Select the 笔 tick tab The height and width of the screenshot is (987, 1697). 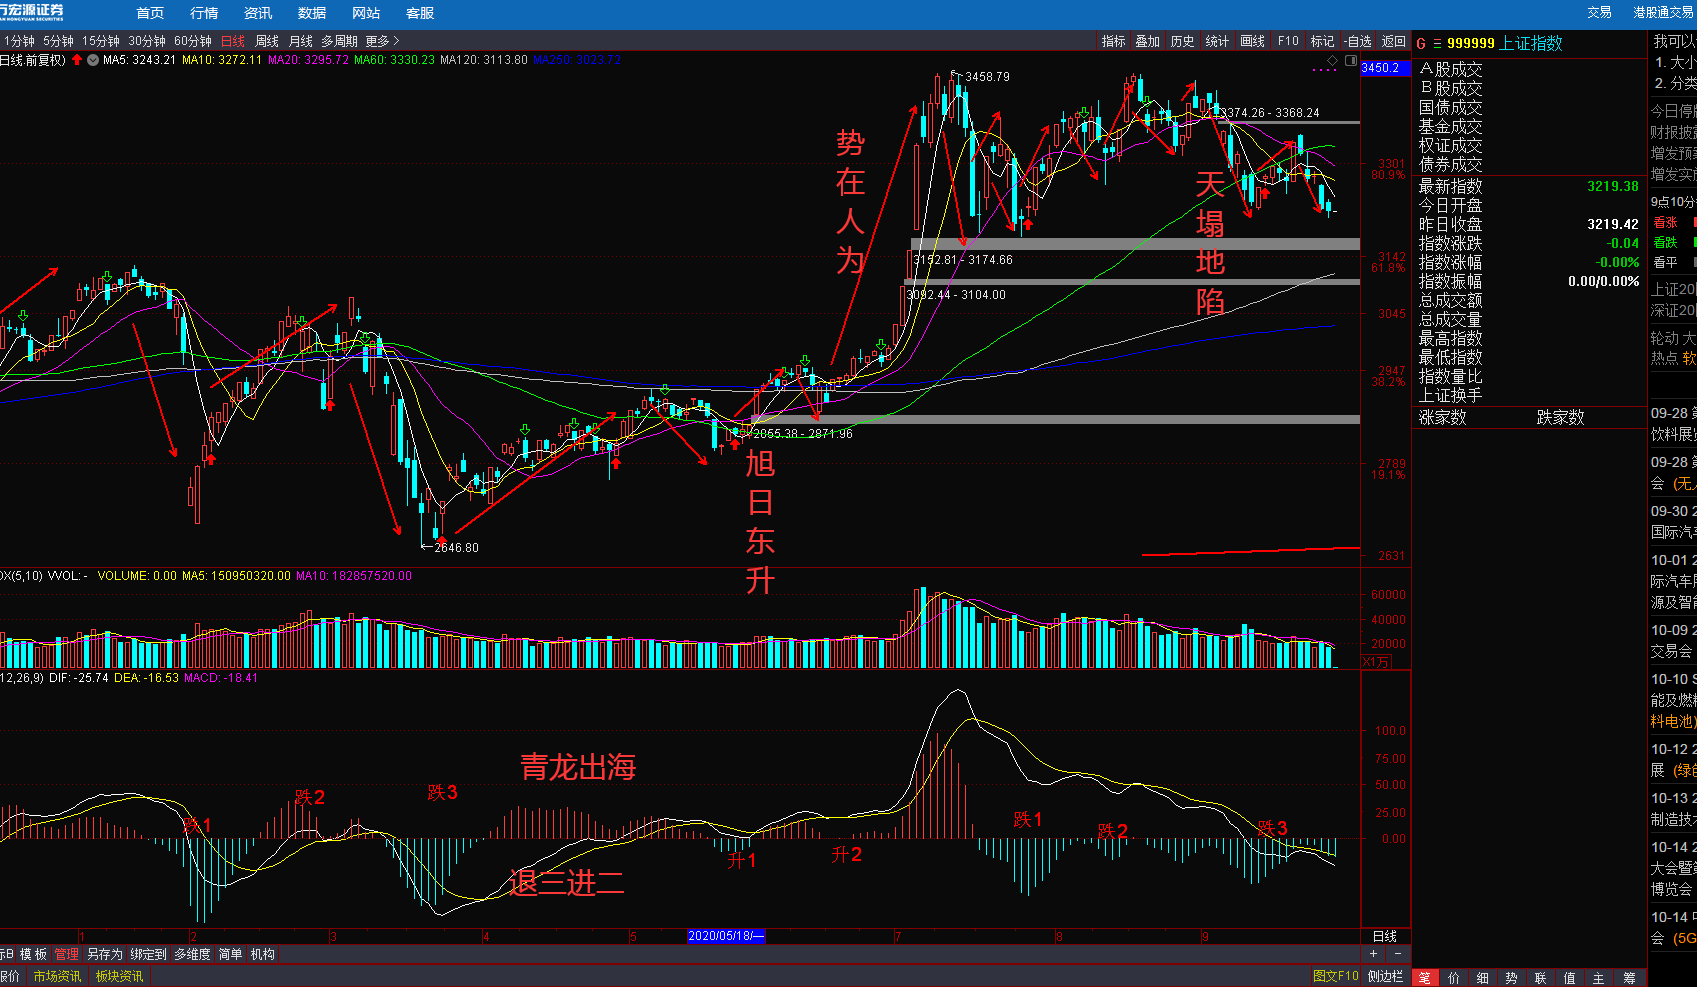(x=1424, y=977)
